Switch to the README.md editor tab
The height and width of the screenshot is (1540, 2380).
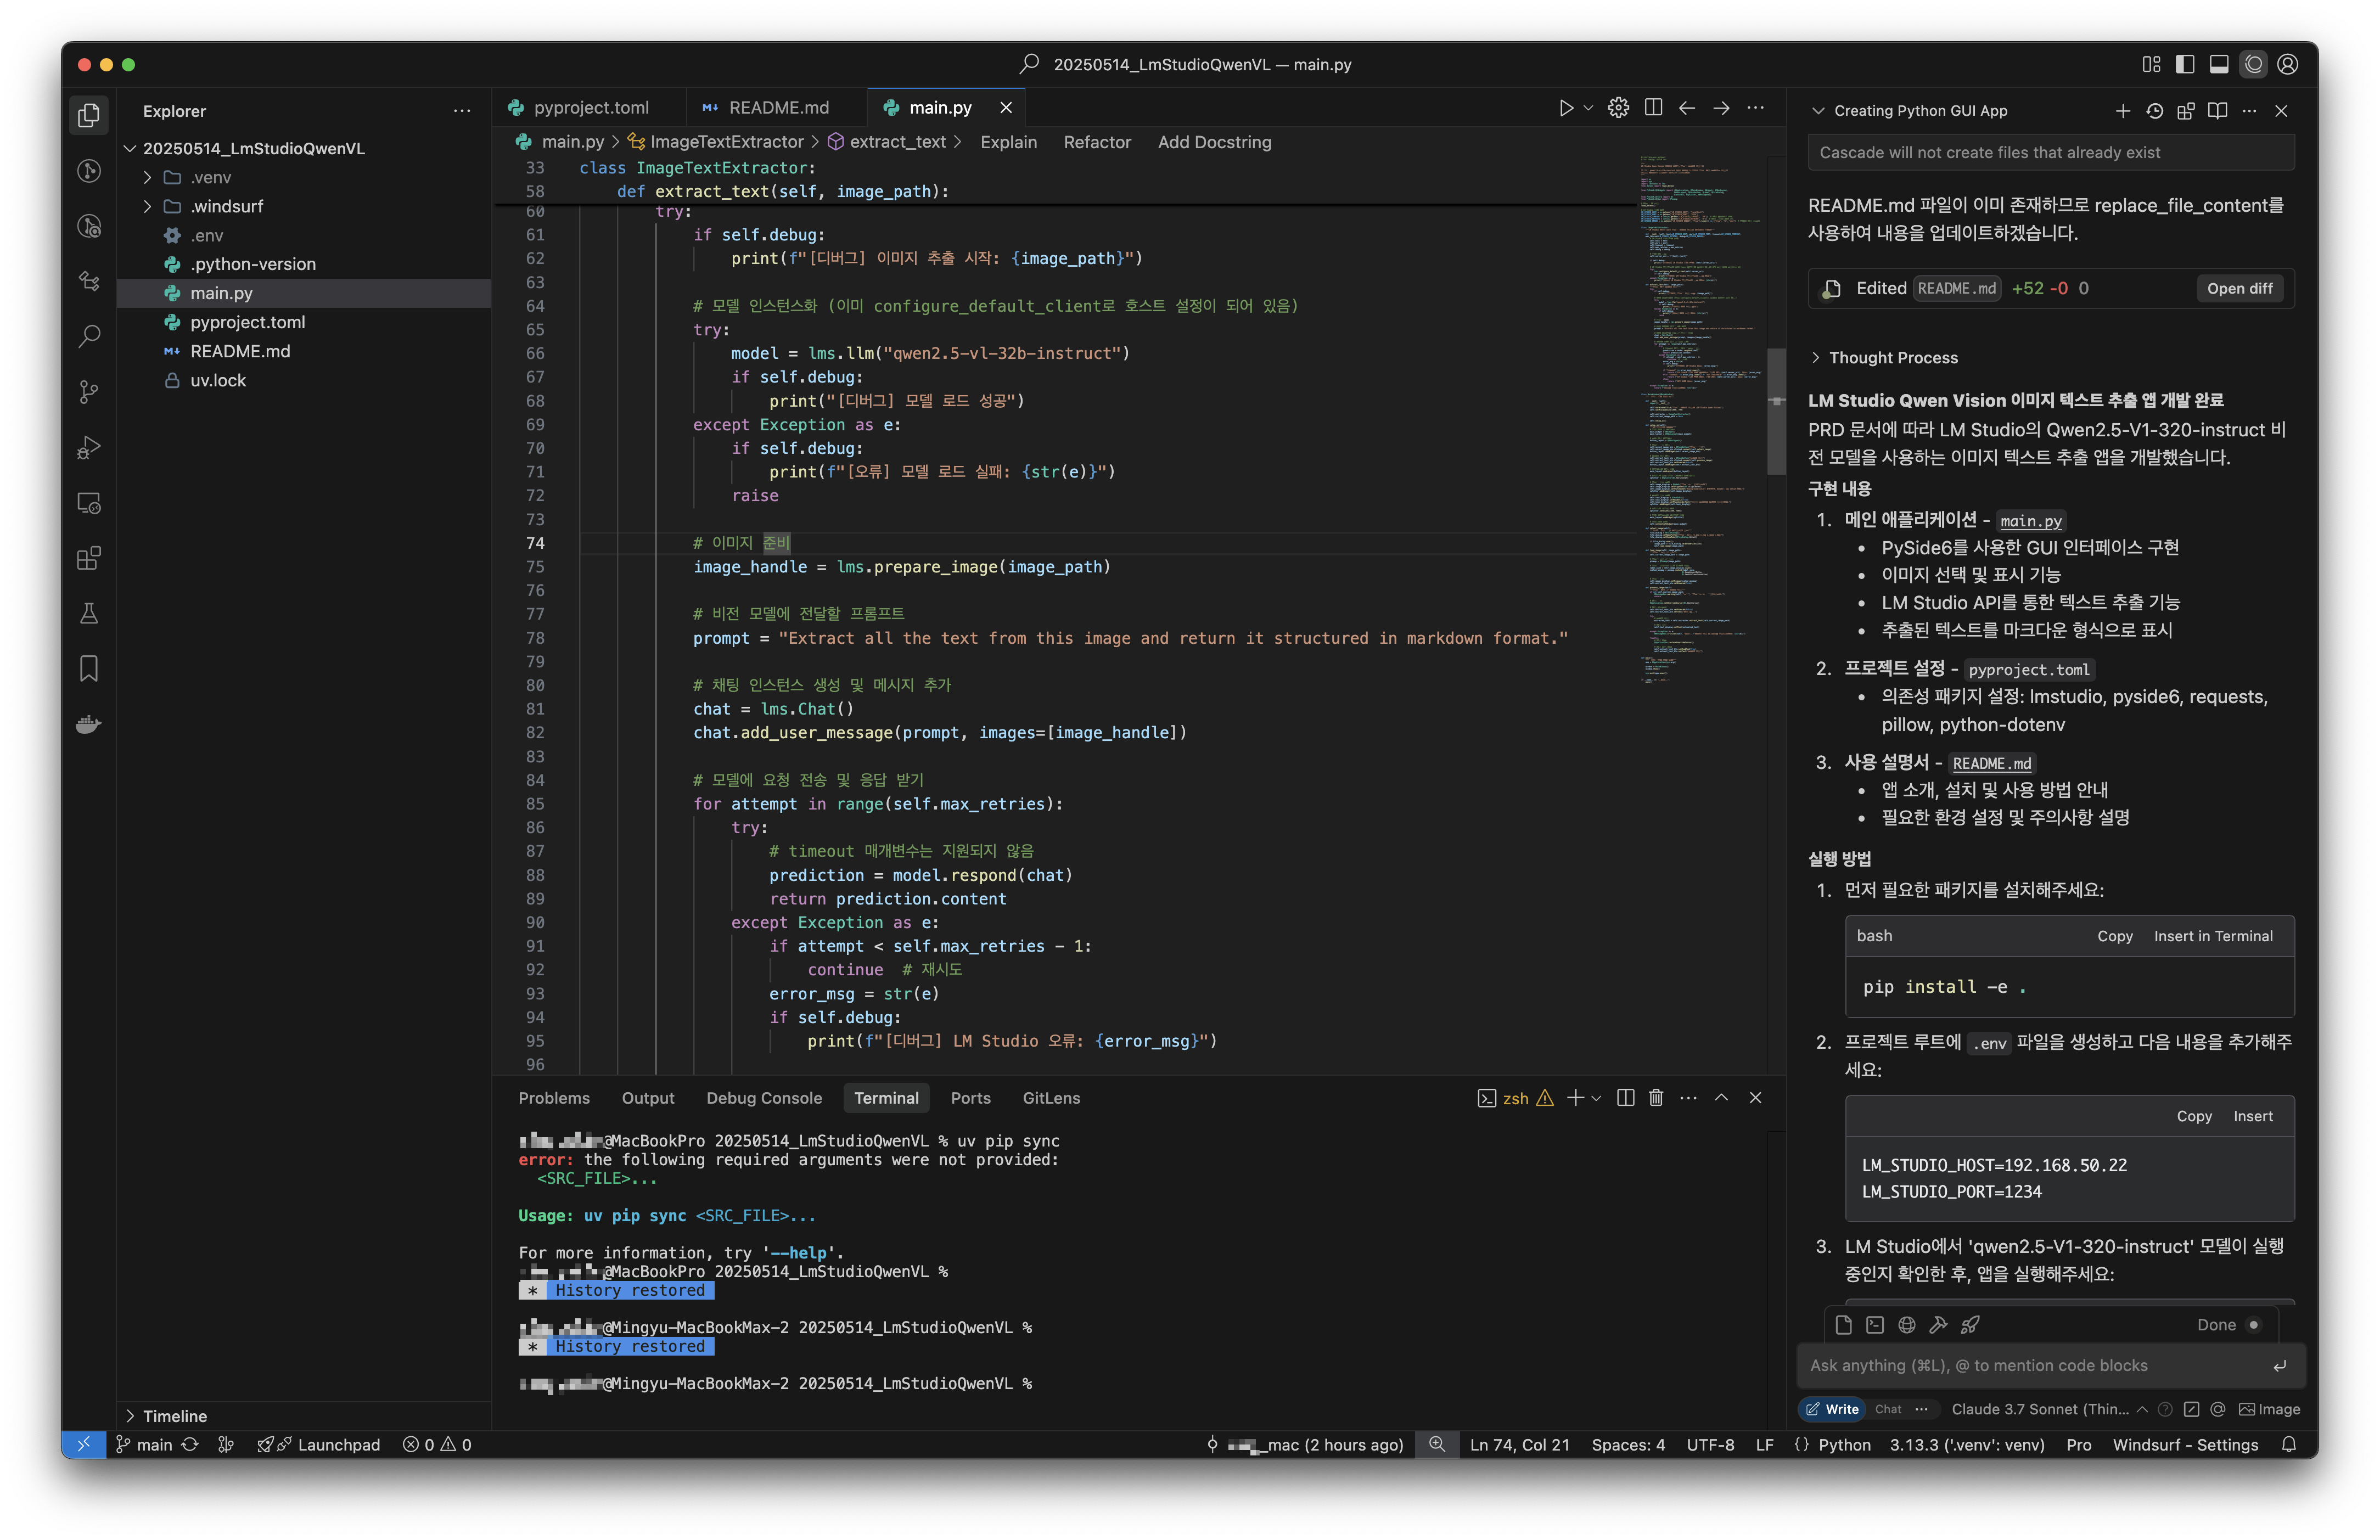pos(778,108)
